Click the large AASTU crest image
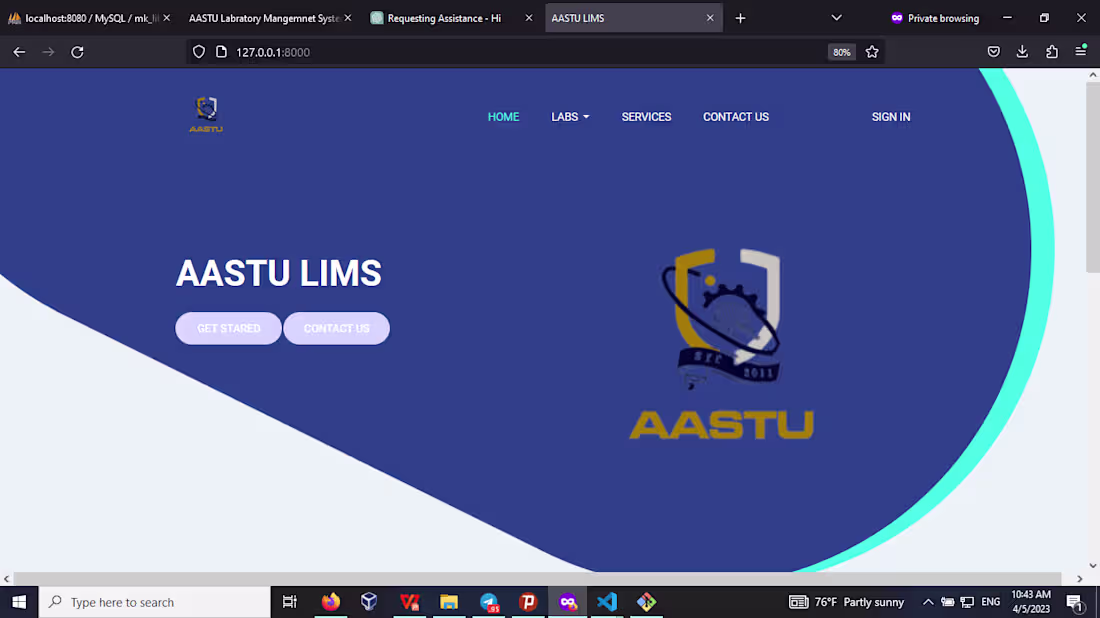 coord(721,344)
